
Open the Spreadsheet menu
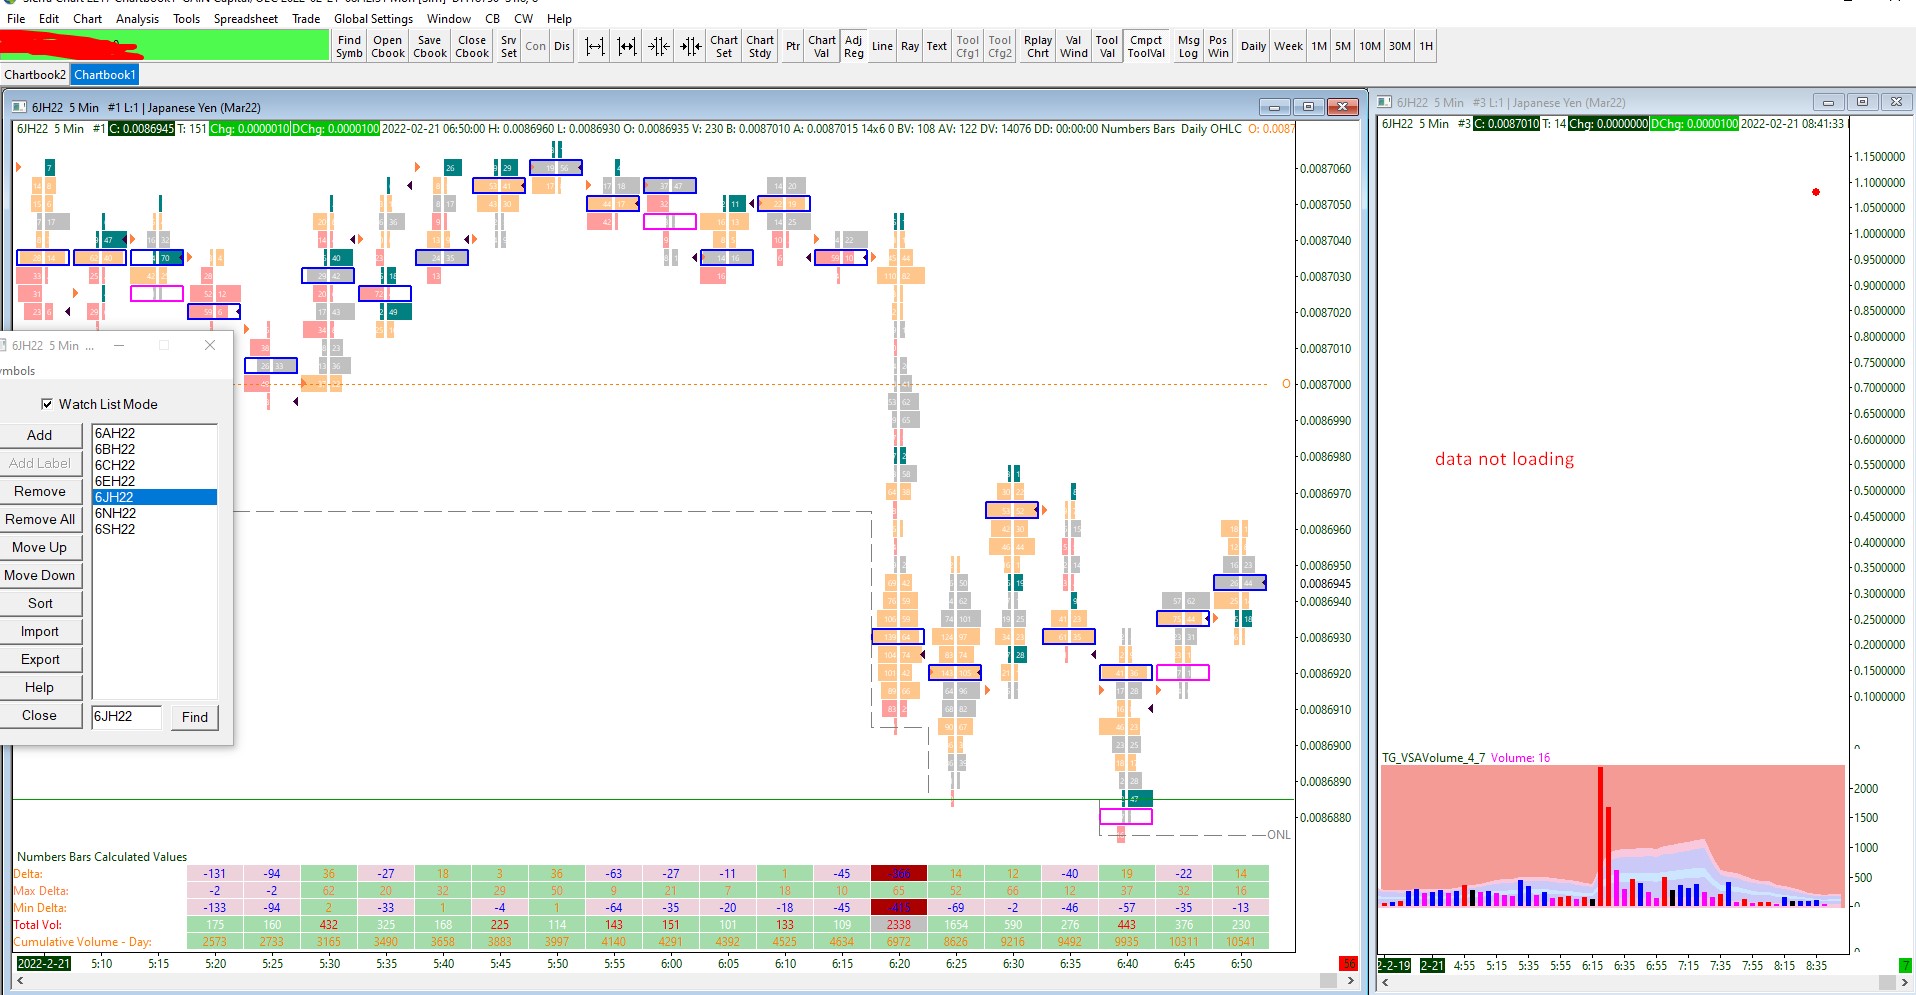(x=246, y=18)
